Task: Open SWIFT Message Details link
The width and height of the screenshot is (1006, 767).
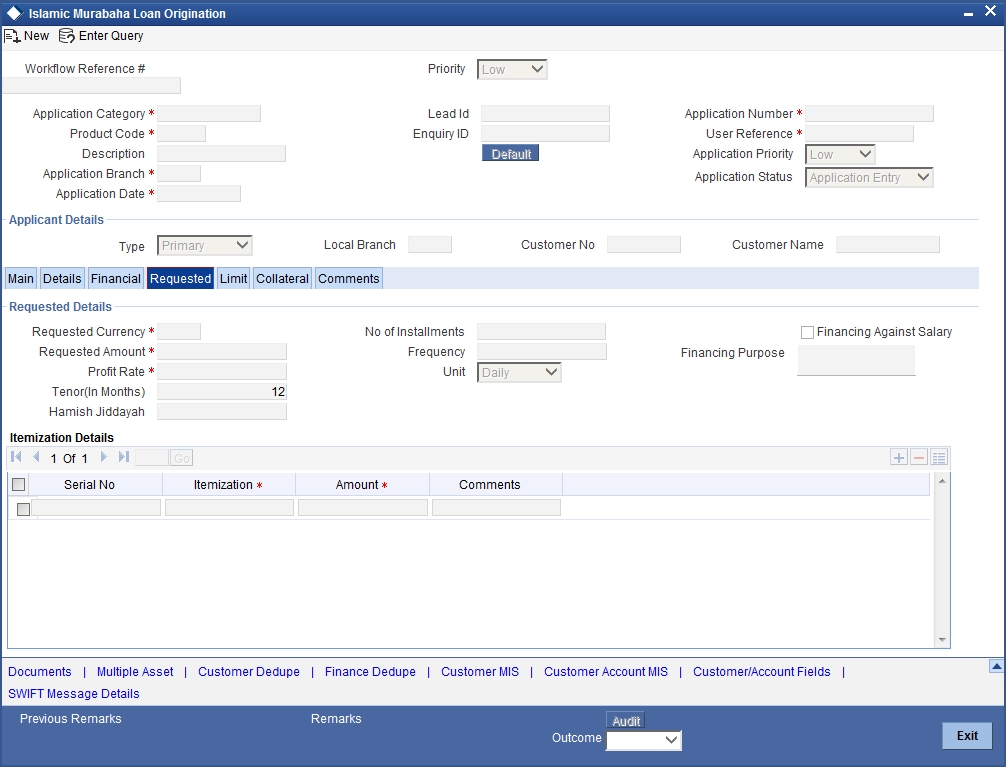Action: coord(74,694)
